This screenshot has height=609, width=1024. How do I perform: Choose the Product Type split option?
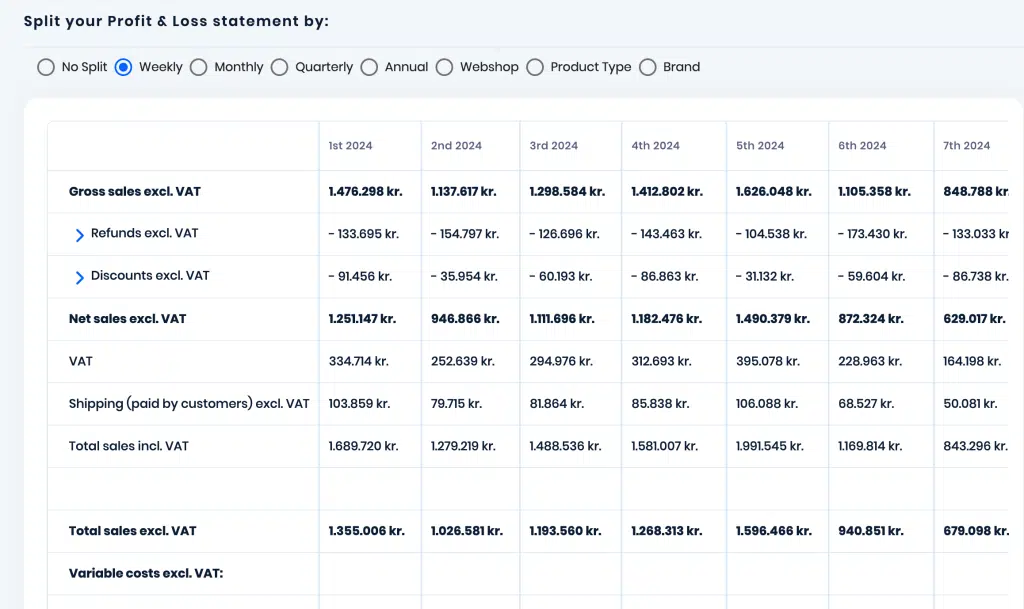point(535,67)
